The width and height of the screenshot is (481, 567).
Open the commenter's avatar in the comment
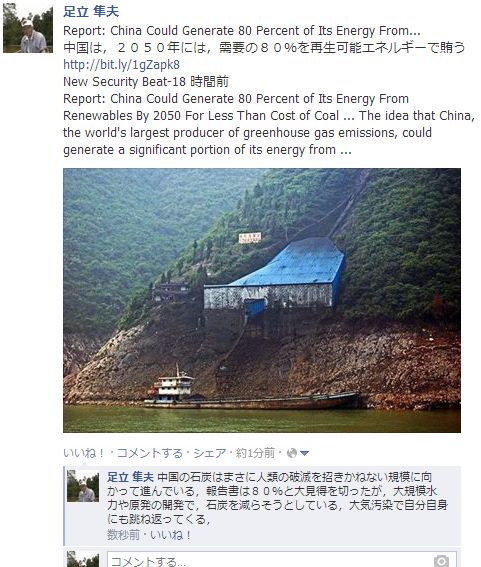pos(83,486)
